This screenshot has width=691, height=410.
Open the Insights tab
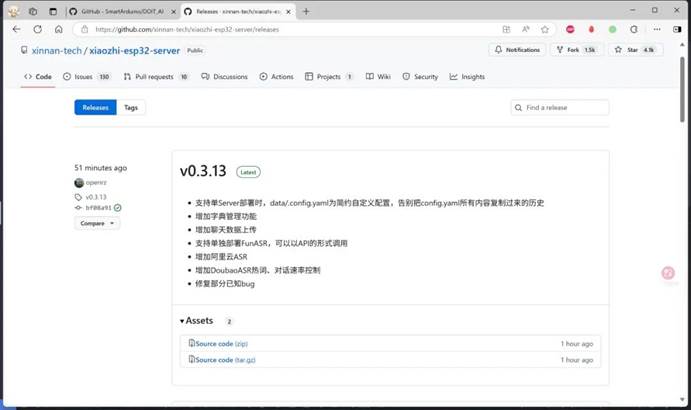(467, 77)
